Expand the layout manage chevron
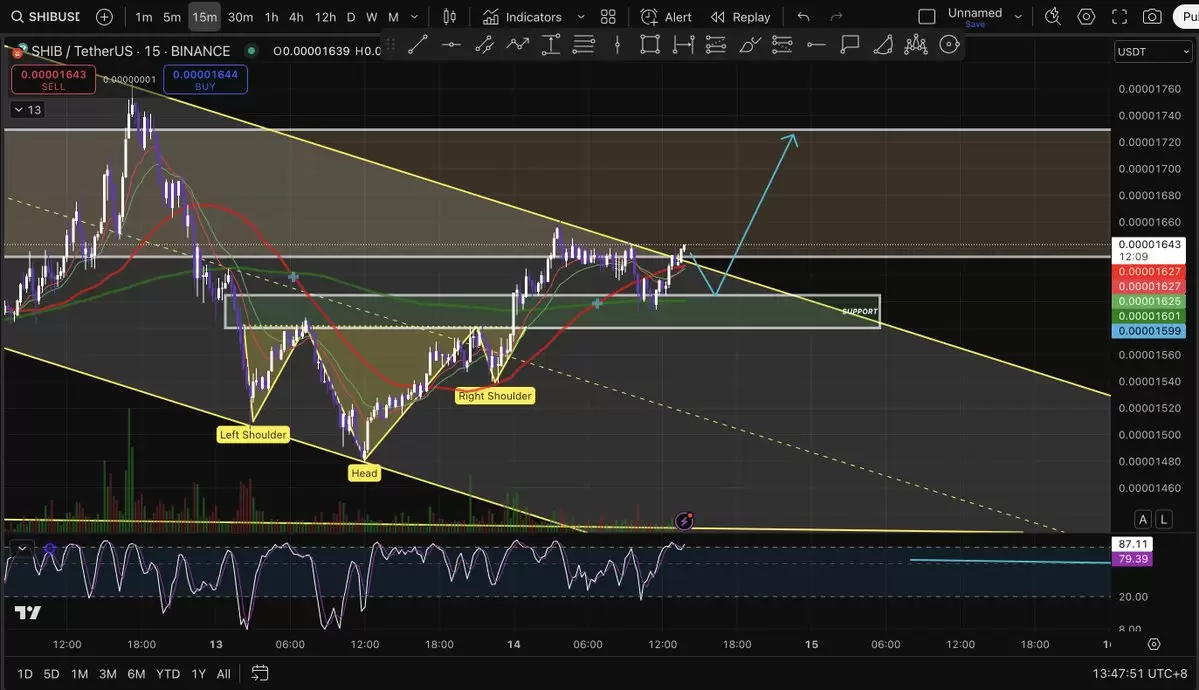1199x690 pixels. click(x=1018, y=17)
